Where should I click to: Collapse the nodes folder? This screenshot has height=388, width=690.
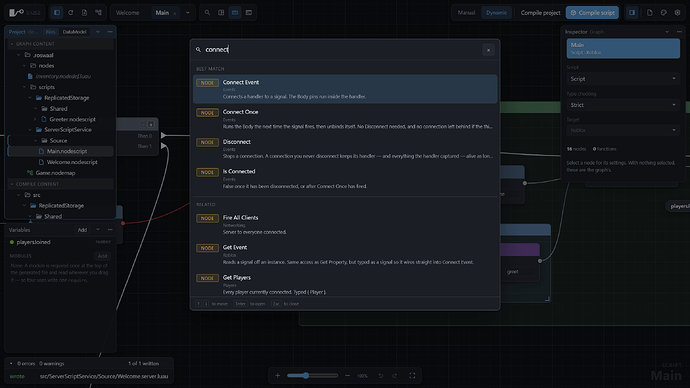(24, 66)
